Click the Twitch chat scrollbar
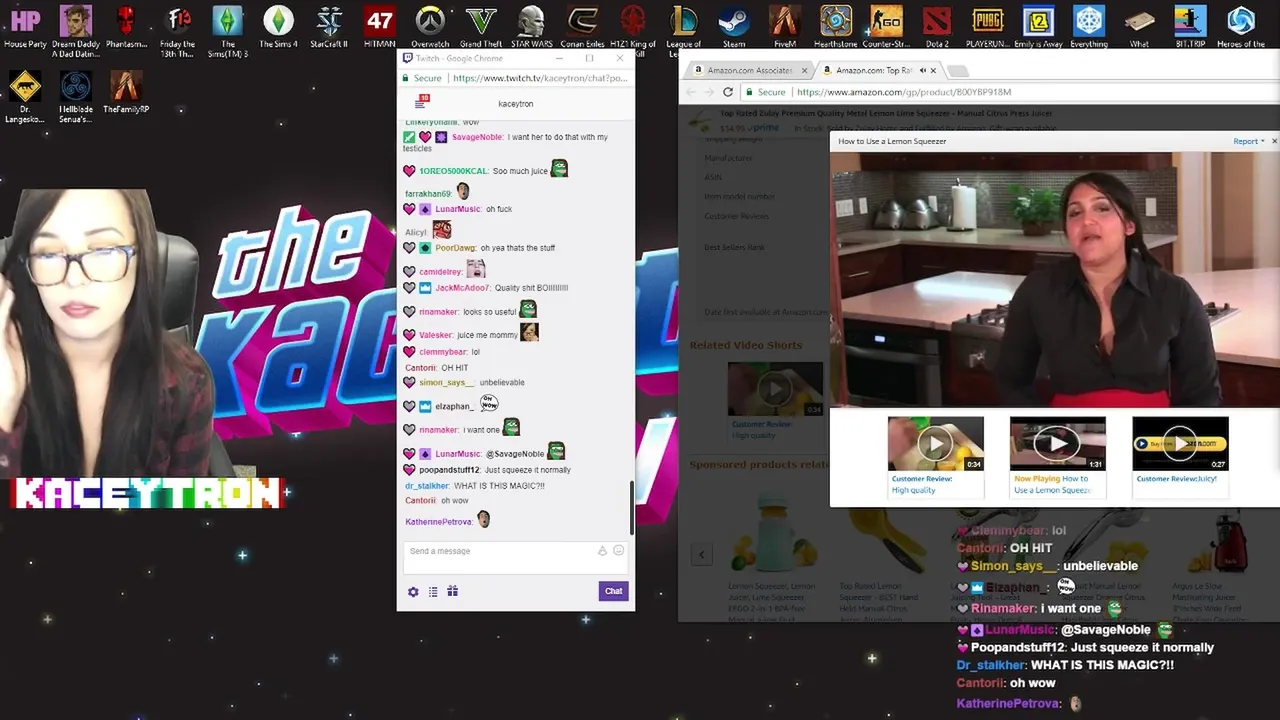Viewport: 1280px width, 720px height. [x=631, y=508]
